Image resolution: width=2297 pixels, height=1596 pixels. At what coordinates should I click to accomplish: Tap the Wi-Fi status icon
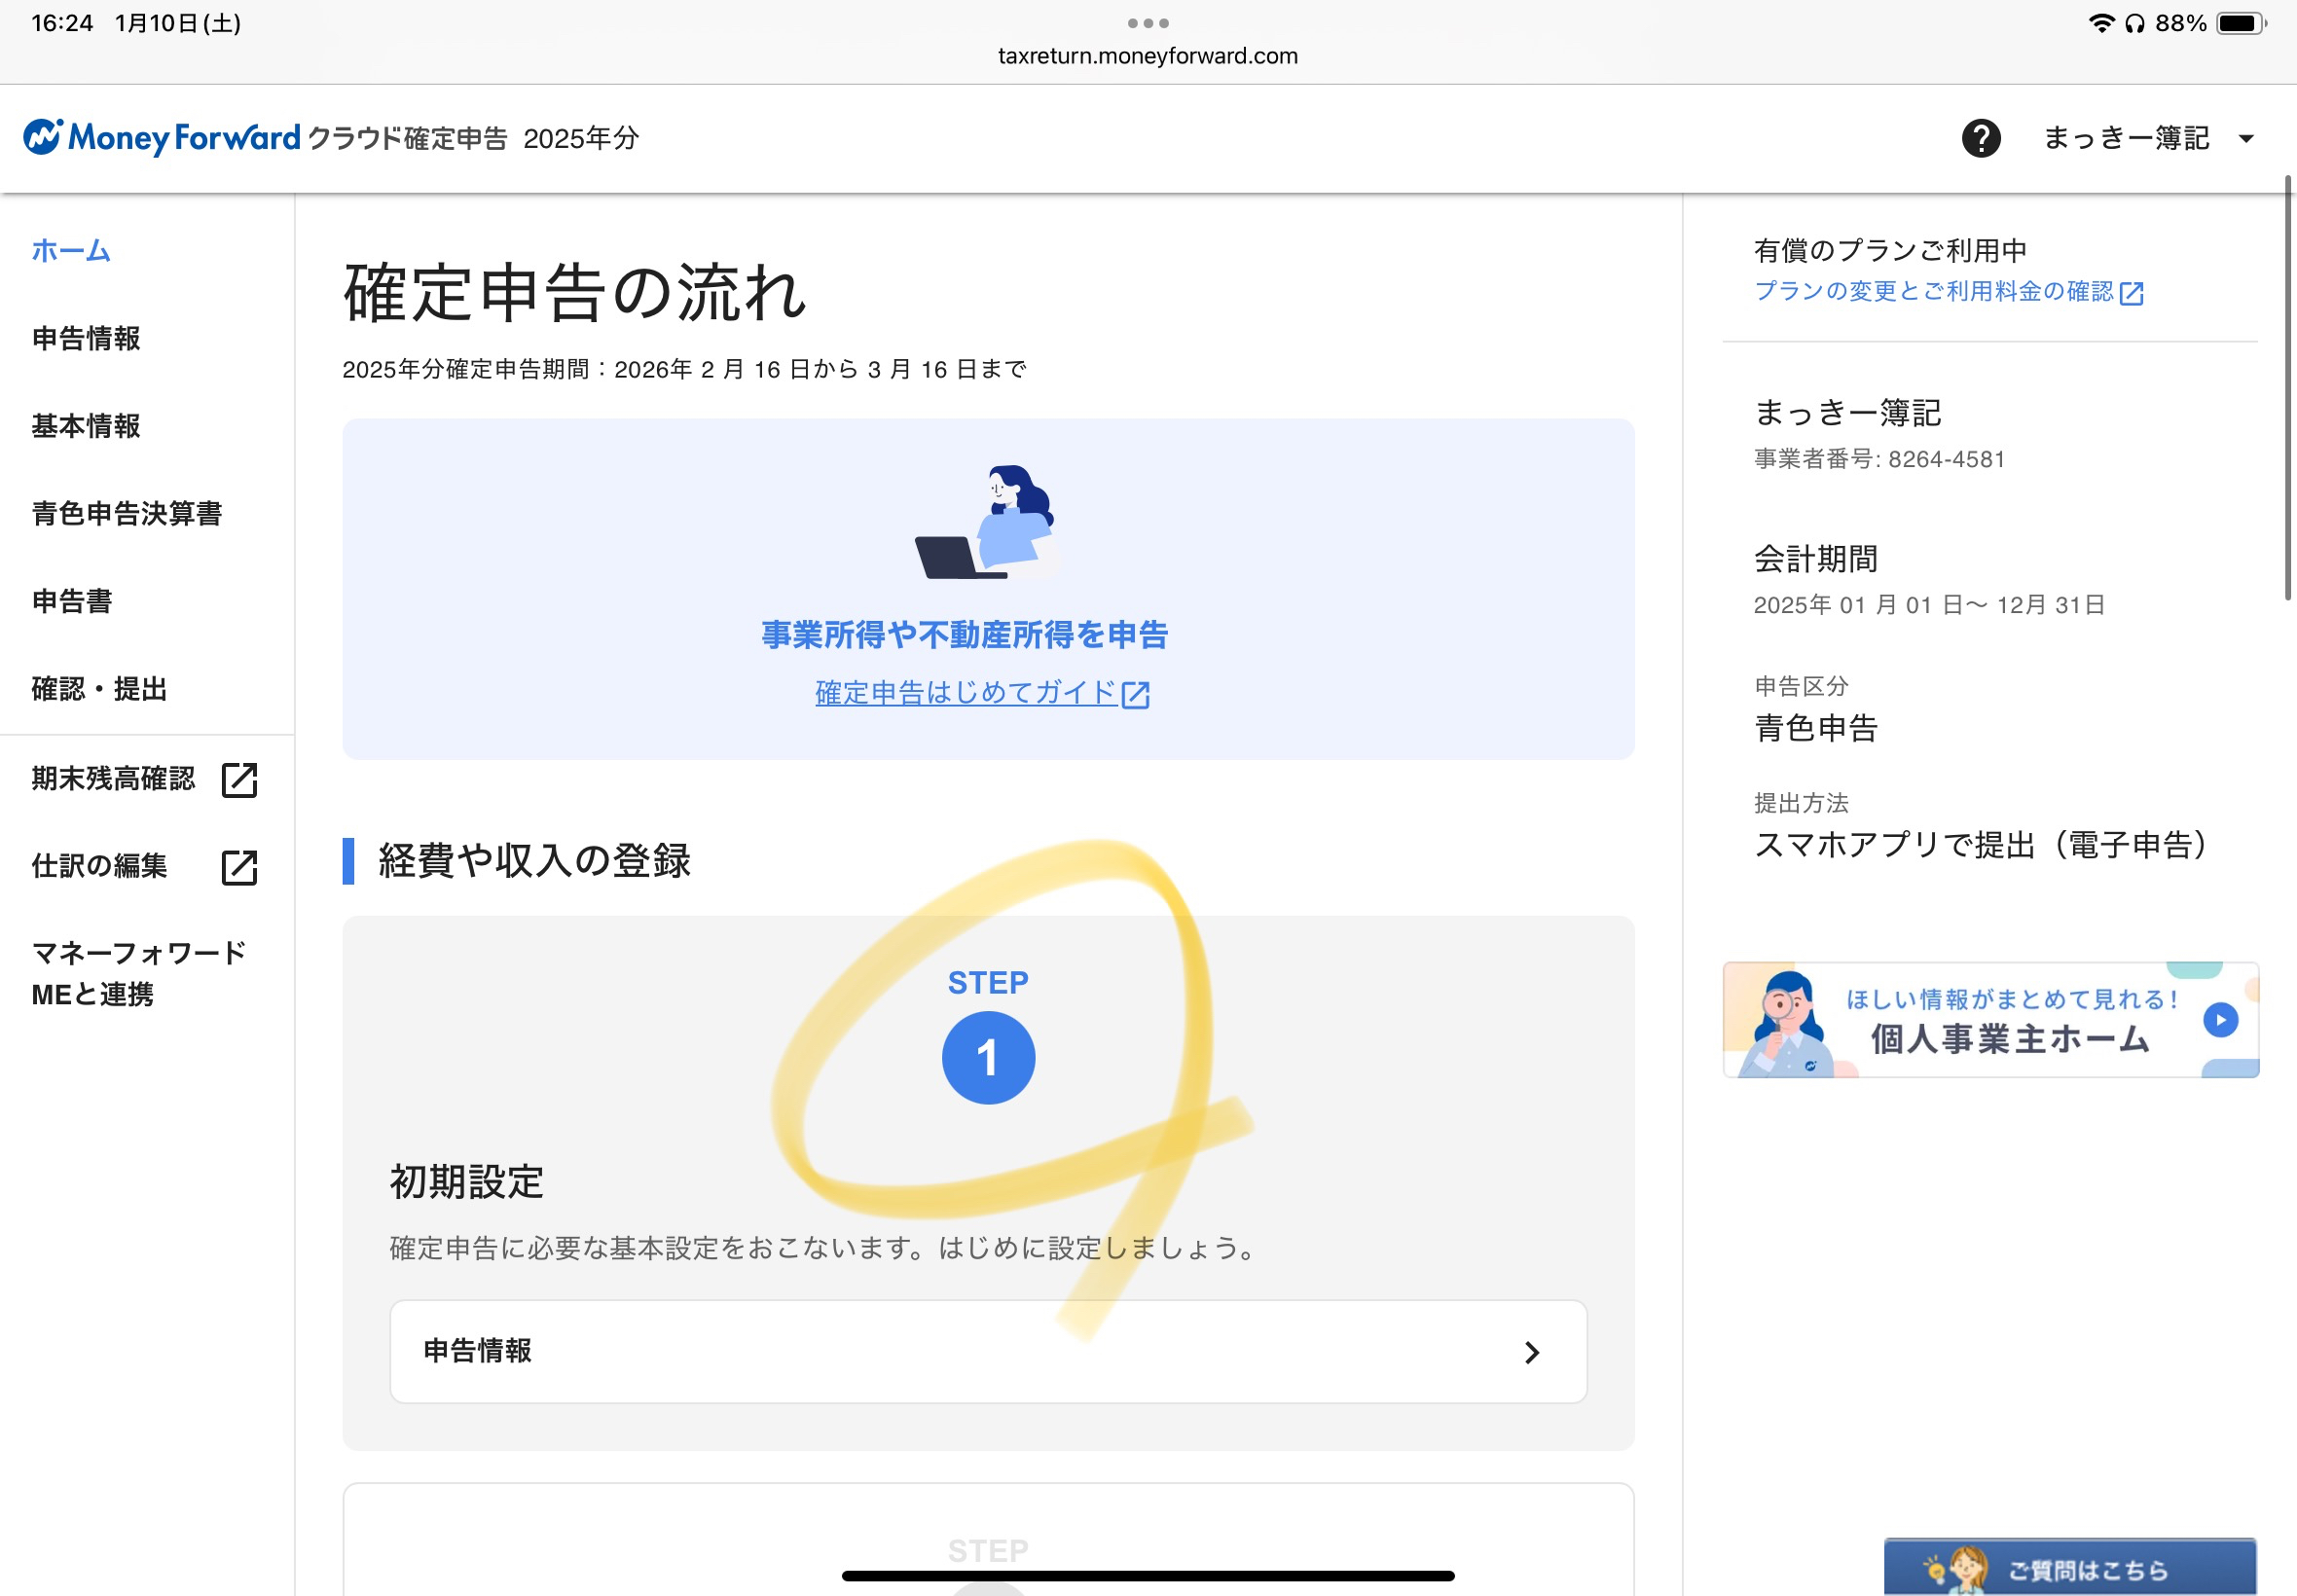tap(2101, 23)
